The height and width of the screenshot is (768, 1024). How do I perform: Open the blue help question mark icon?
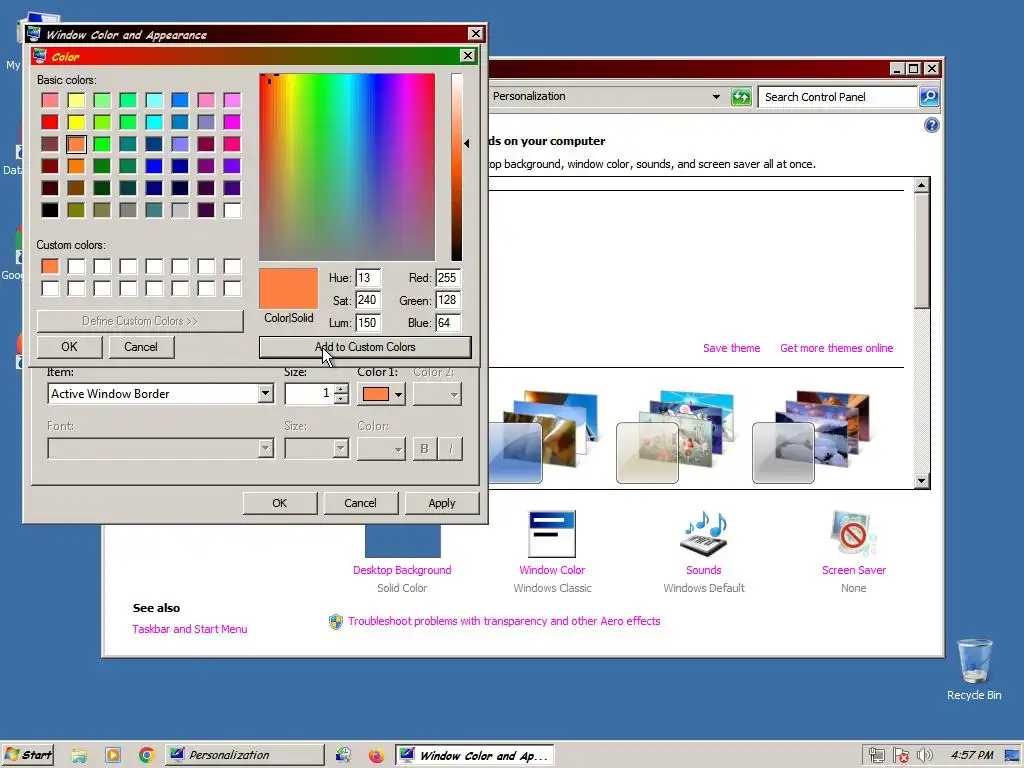pyautogui.click(x=932, y=125)
